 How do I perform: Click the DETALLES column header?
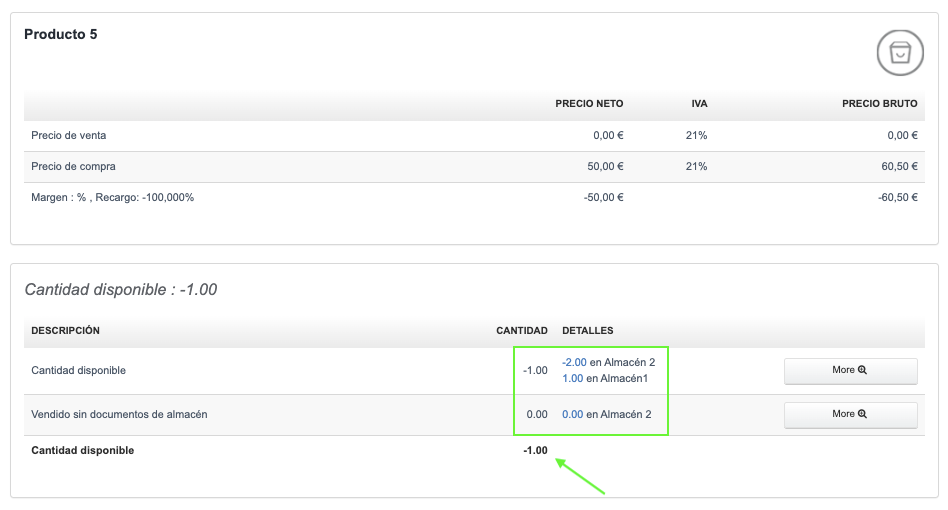(x=588, y=330)
